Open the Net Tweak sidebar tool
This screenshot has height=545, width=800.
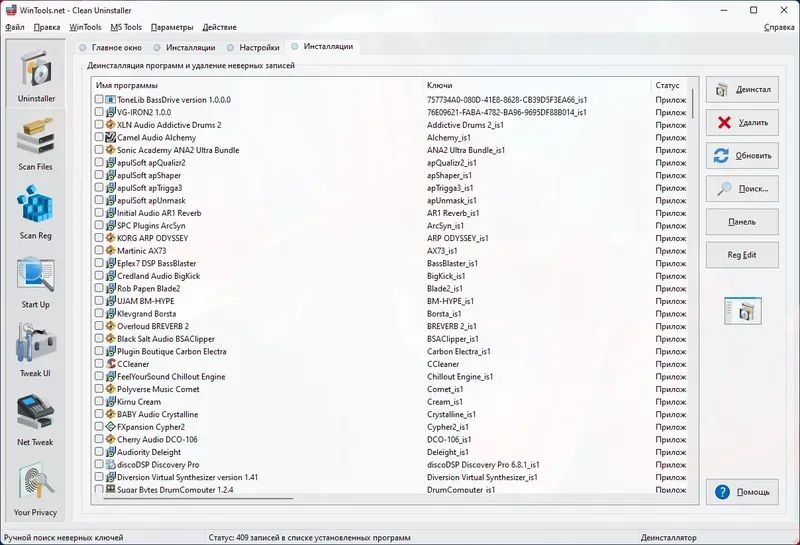click(36, 420)
